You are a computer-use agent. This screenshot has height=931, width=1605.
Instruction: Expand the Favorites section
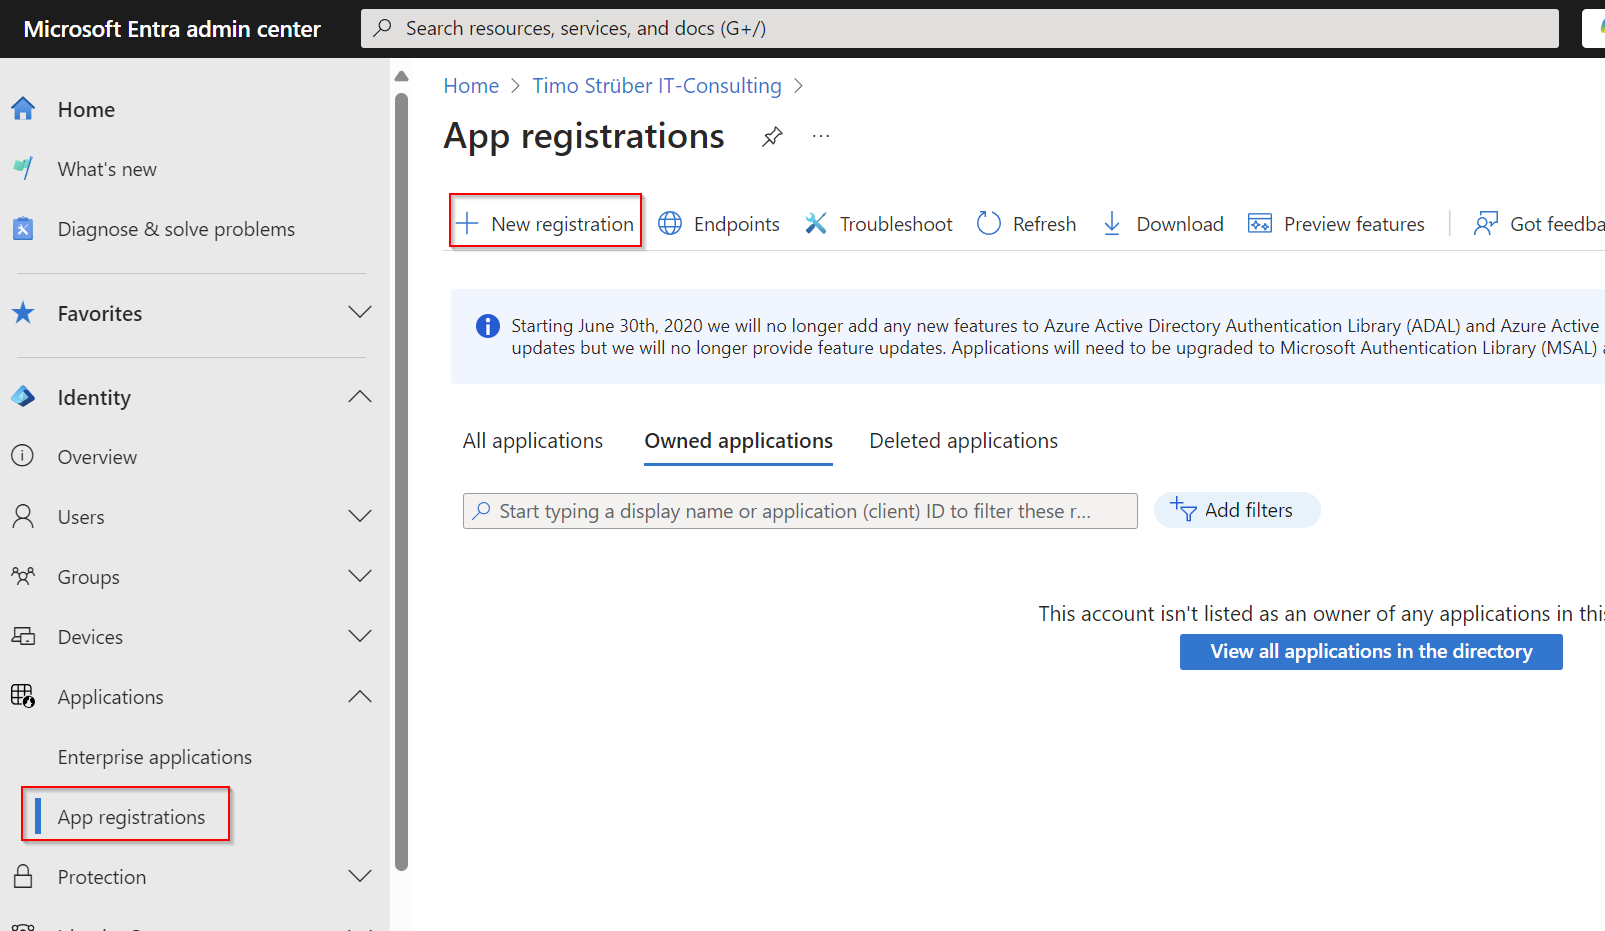359,313
